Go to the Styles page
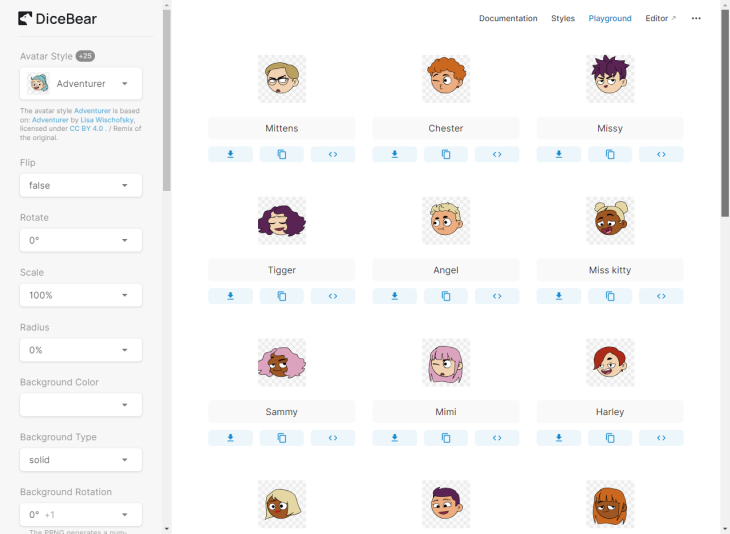 click(x=563, y=18)
